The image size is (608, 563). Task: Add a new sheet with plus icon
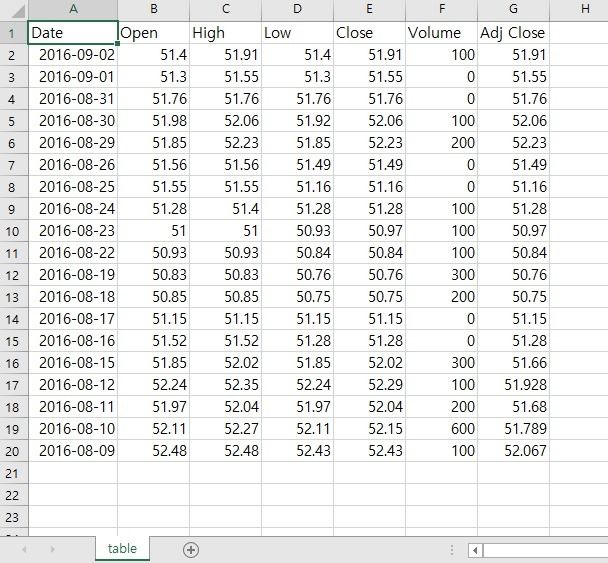tap(191, 549)
